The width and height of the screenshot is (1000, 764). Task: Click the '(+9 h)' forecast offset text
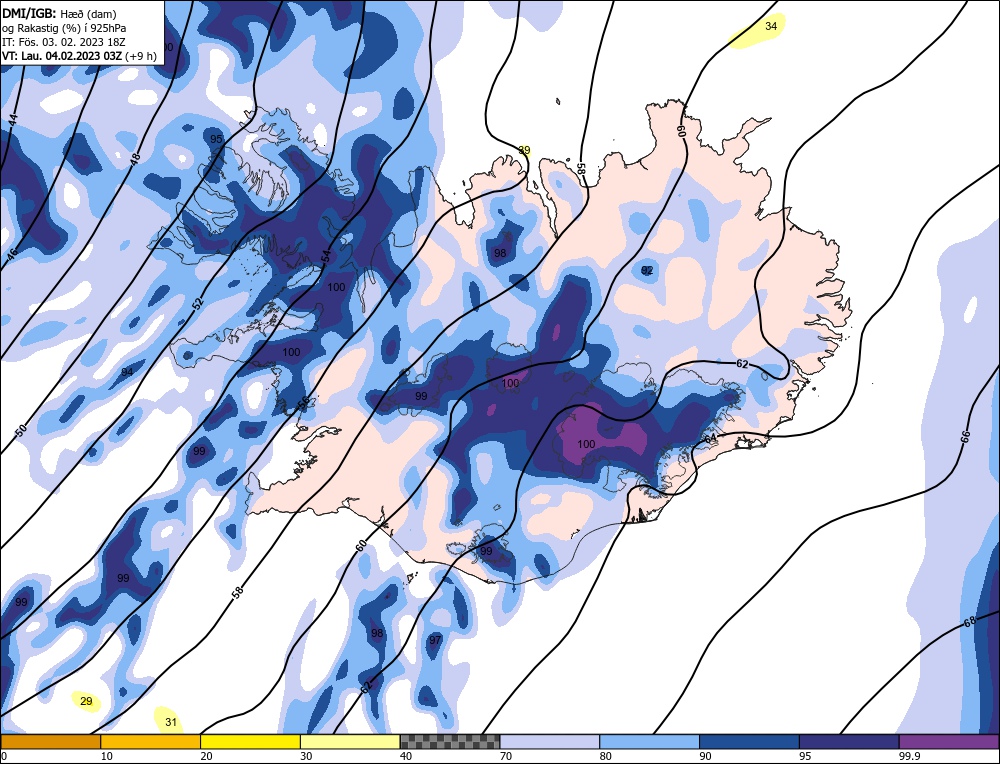pos(141,56)
